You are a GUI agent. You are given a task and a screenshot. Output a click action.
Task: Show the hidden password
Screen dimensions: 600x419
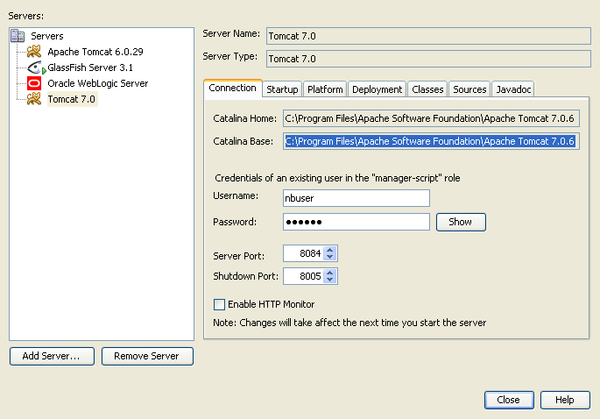point(460,222)
